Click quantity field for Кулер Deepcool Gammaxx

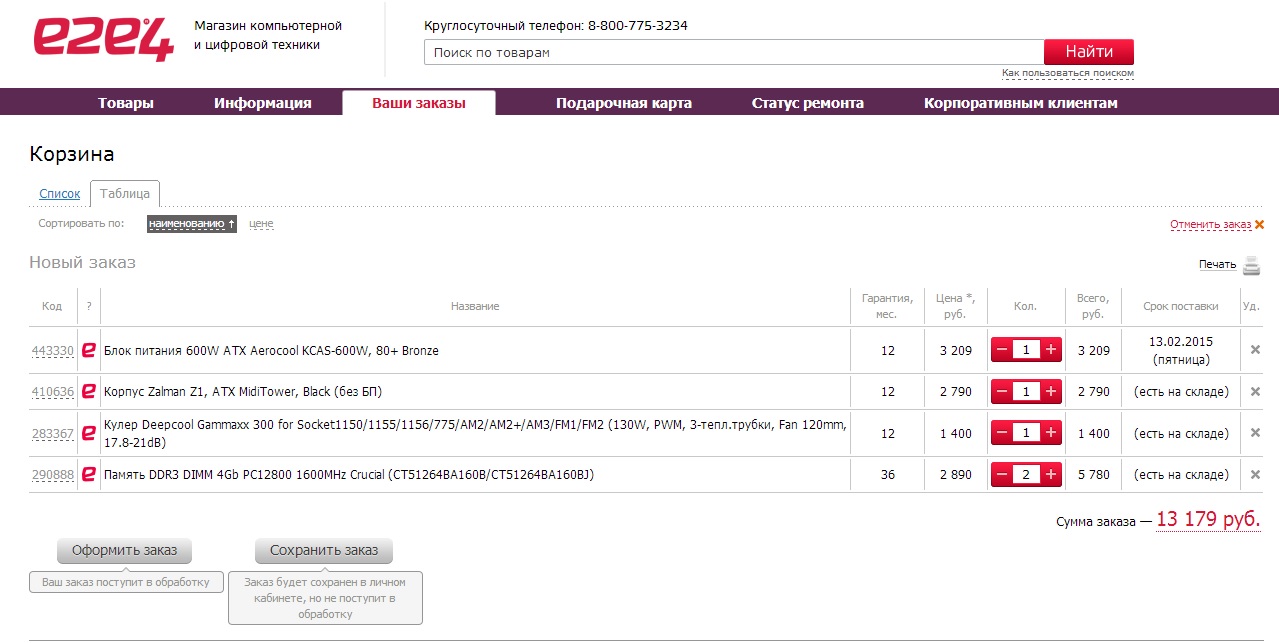point(1026,433)
